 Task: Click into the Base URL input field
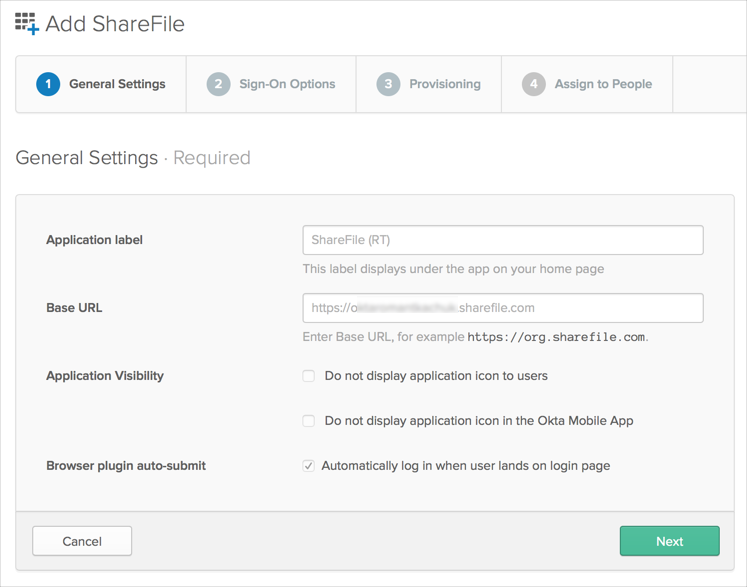502,308
